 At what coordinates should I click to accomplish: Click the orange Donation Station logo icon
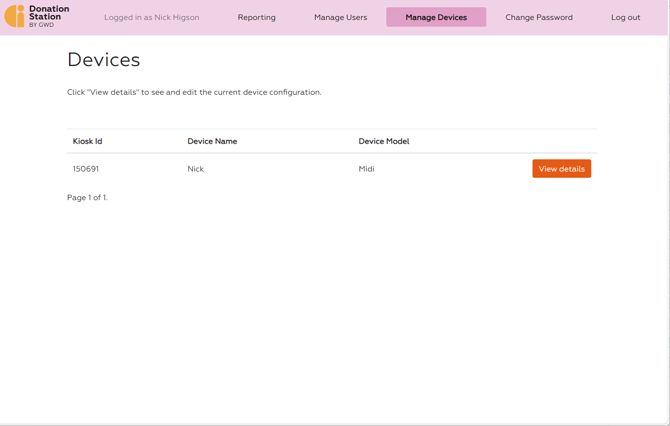14,16
